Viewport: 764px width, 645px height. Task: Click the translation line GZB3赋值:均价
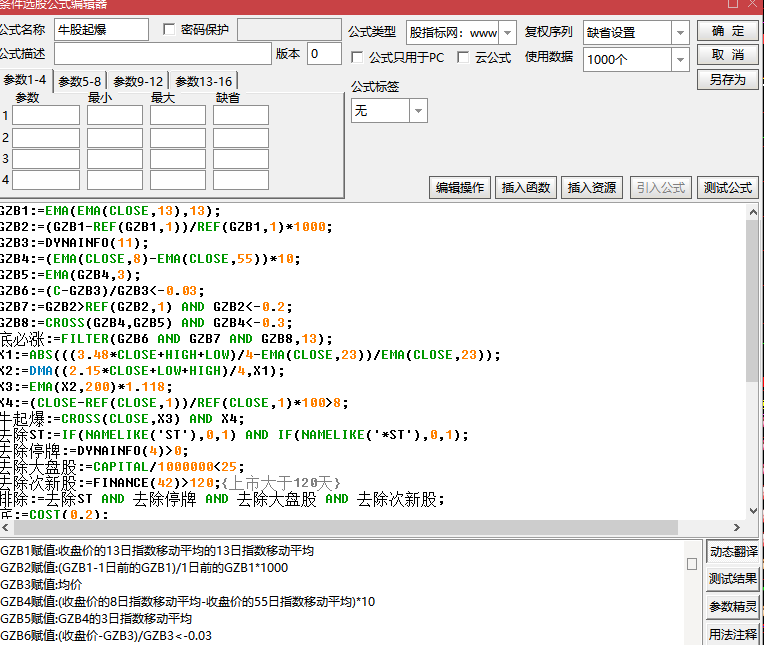pos(41,585)
